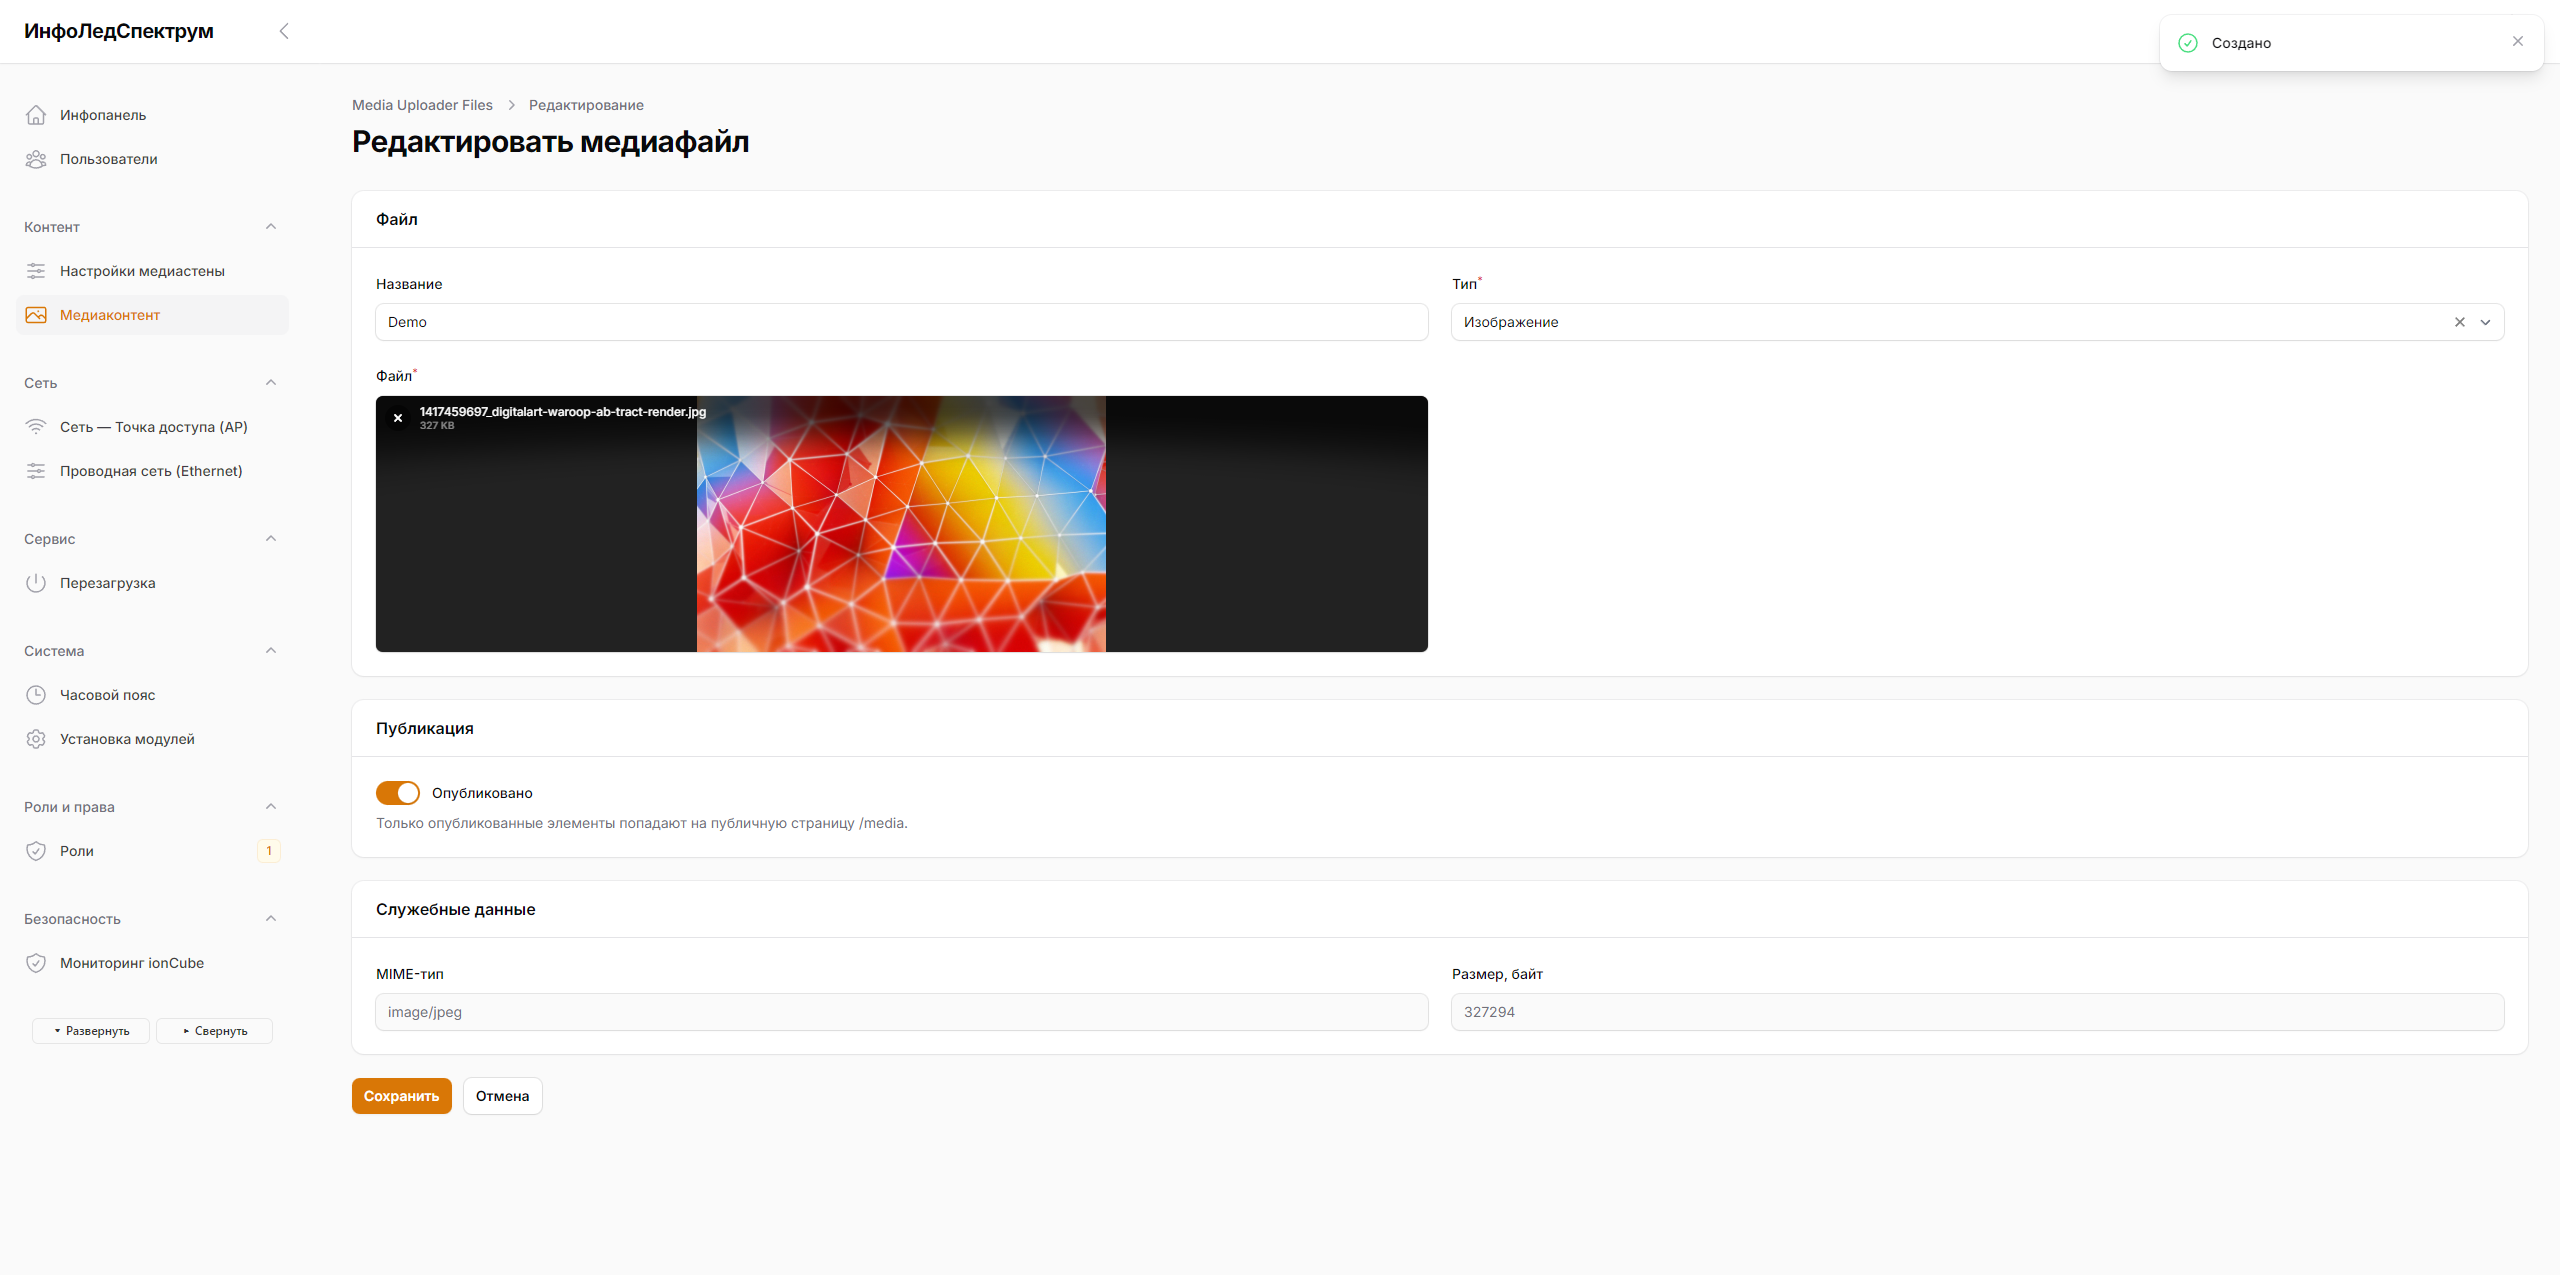Open the Тип dropdown list
Viewport: 2560px width, 1275px height.
pyautogui.click(x=2485, y=322)
